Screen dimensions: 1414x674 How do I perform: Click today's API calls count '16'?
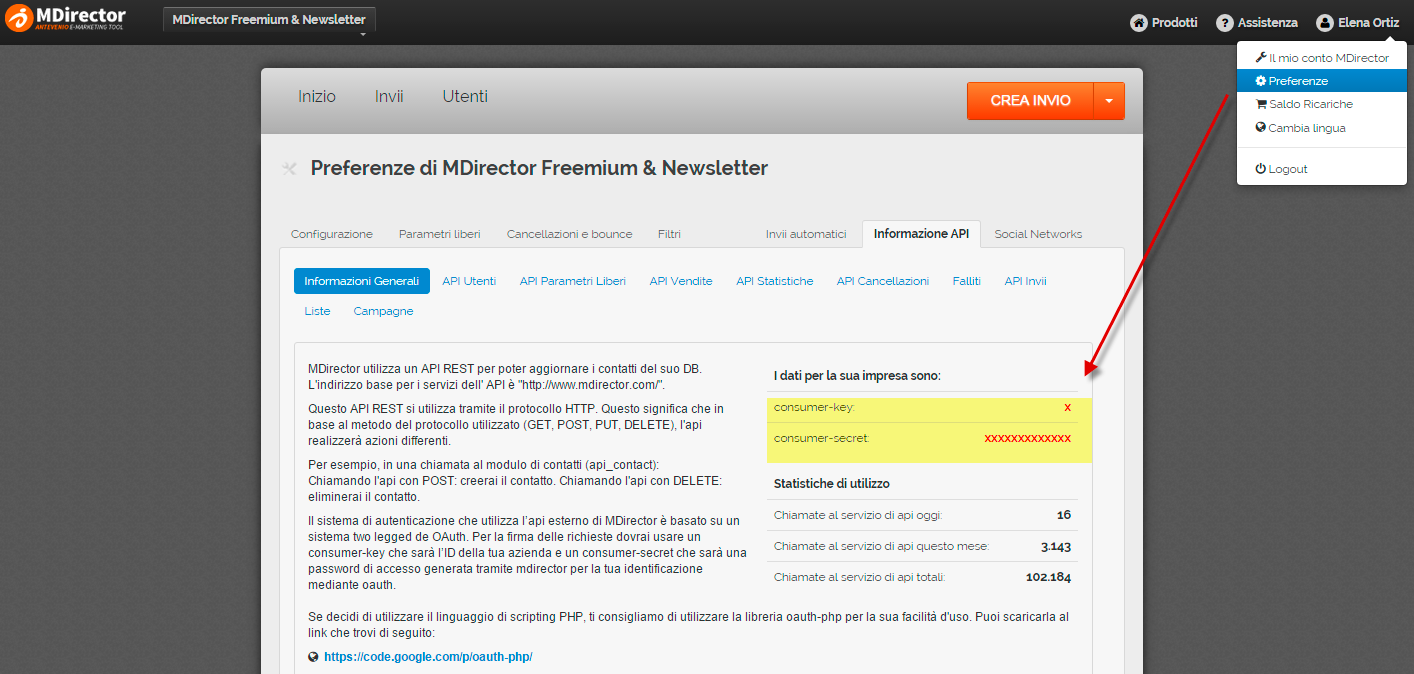[x=1064, y=515]
